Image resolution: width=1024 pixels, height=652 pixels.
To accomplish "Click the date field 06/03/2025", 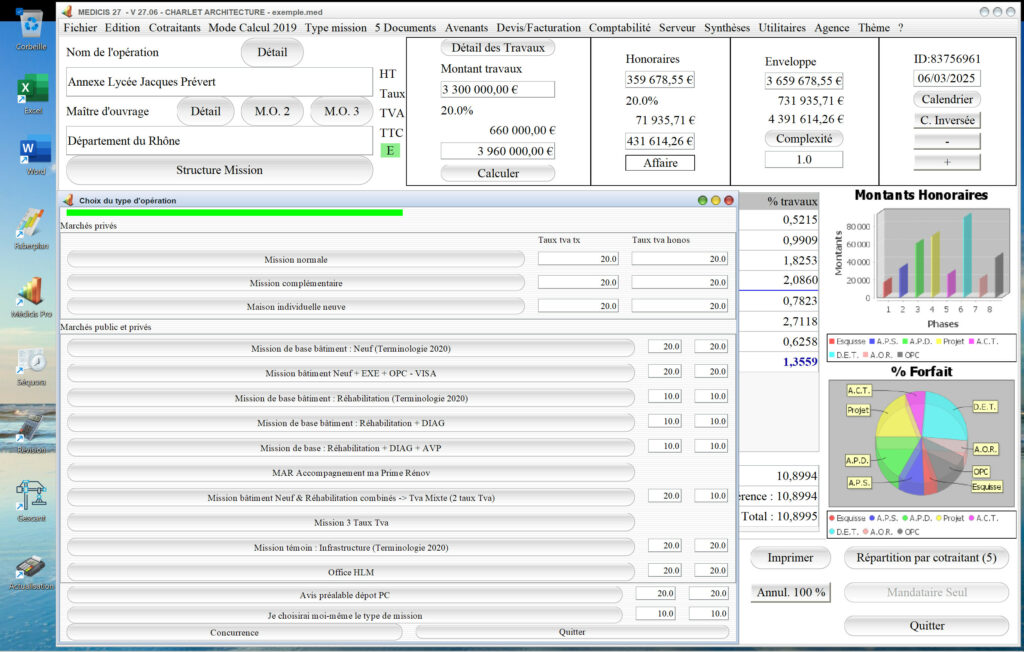I will 946,78.
